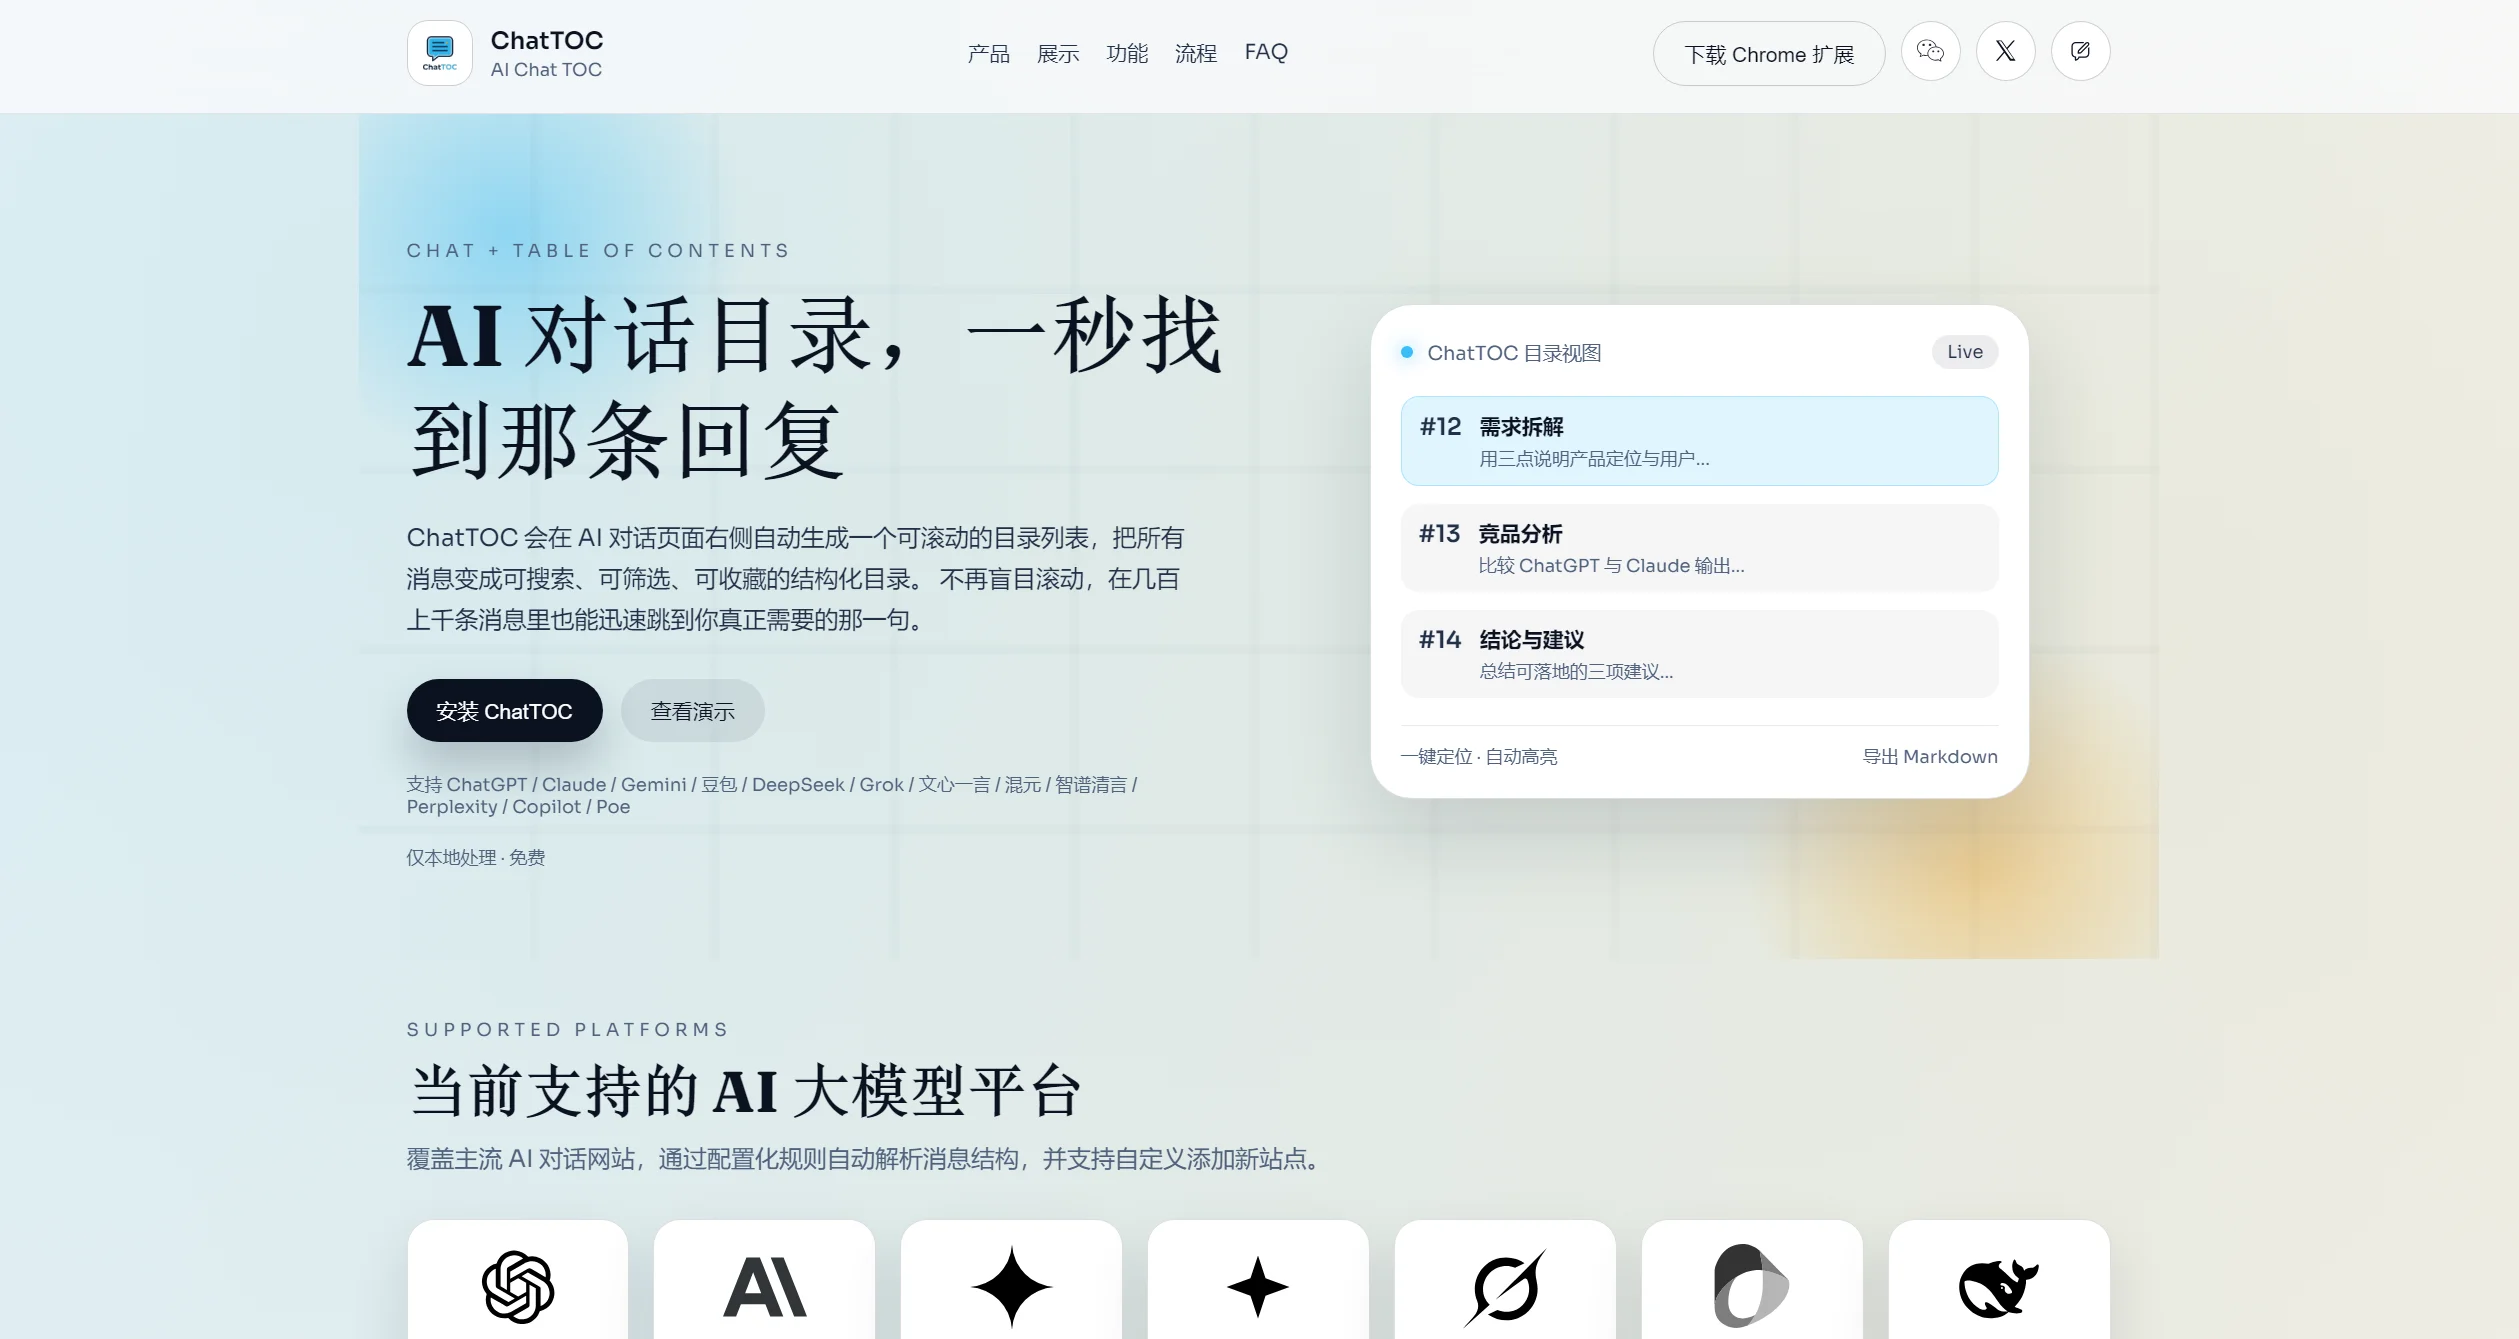Open the X (Twitter) profile icon
2519x1339 pixels.
(x=2005, y=51)
